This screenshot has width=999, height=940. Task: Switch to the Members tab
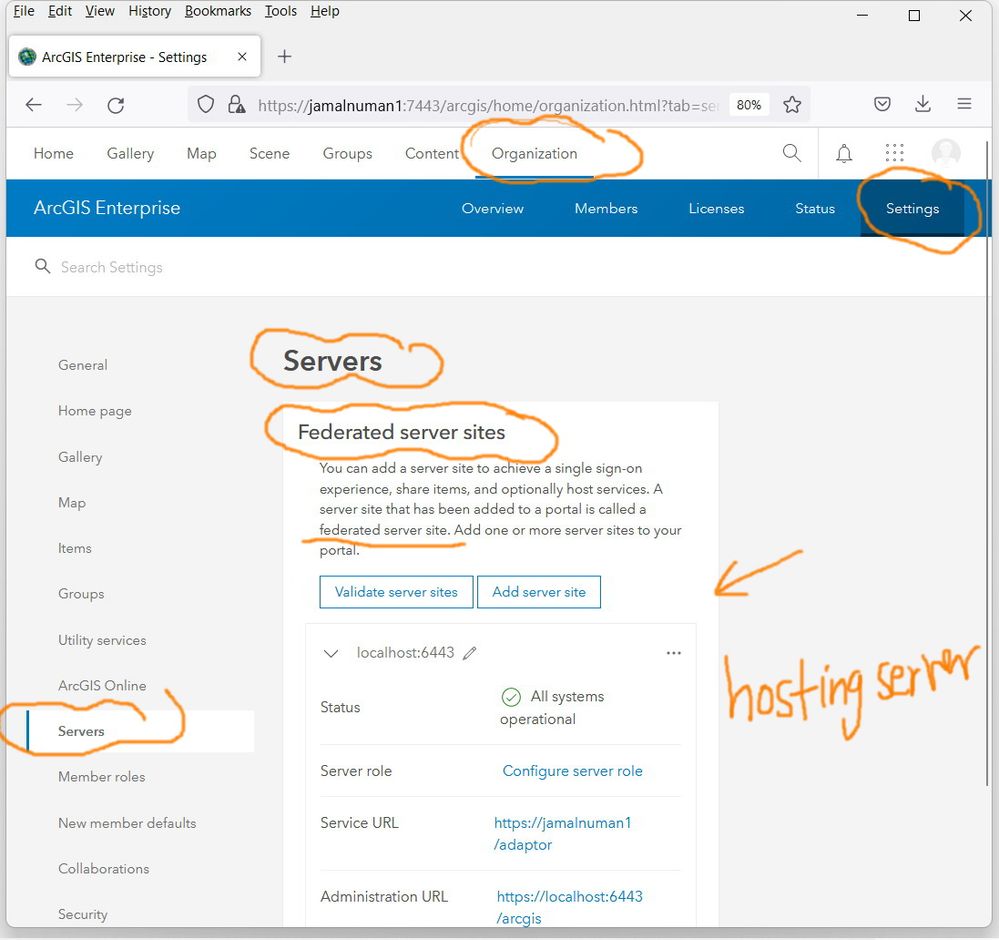pos(606,208)
